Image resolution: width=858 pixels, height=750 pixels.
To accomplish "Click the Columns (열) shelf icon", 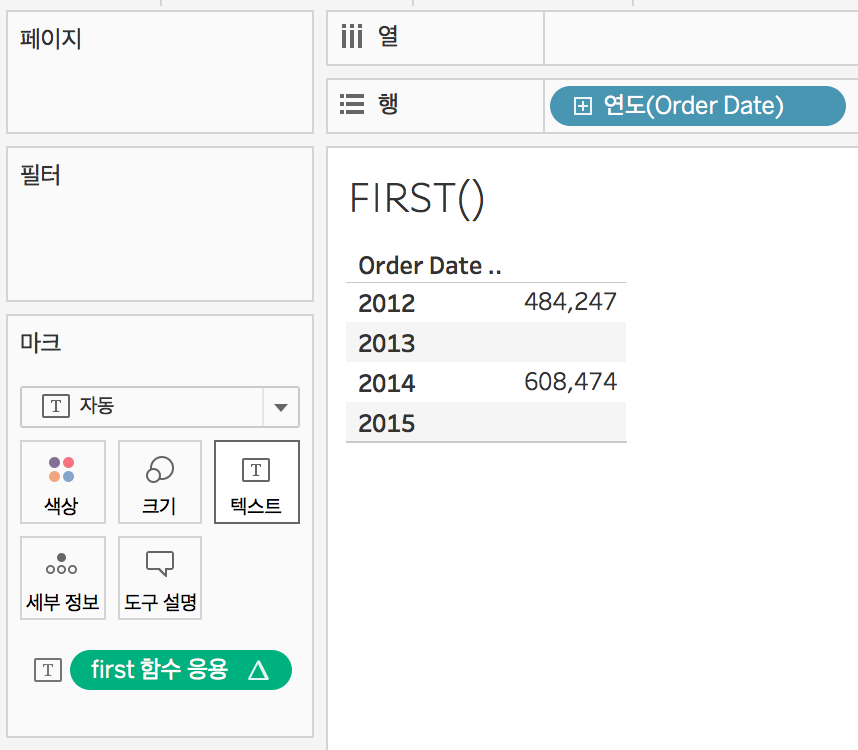I will tap(352, 37).
